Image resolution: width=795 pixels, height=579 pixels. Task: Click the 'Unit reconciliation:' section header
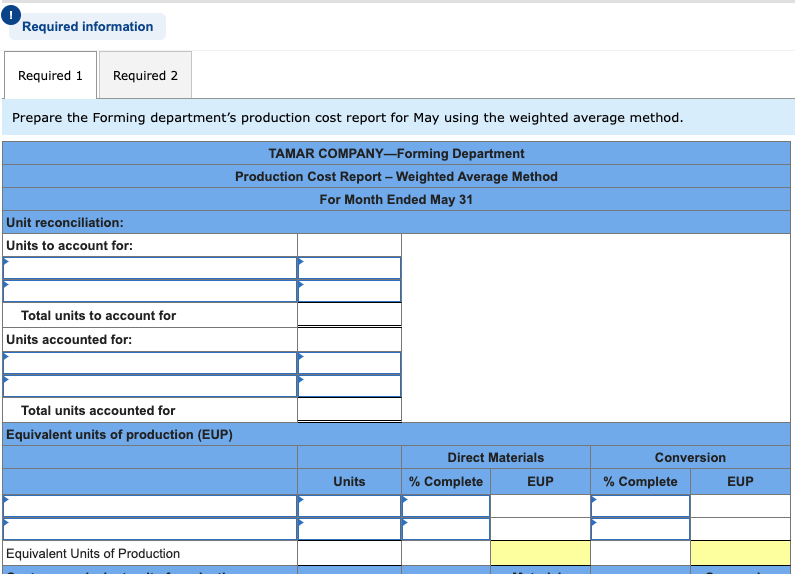[x=65, y=223]
